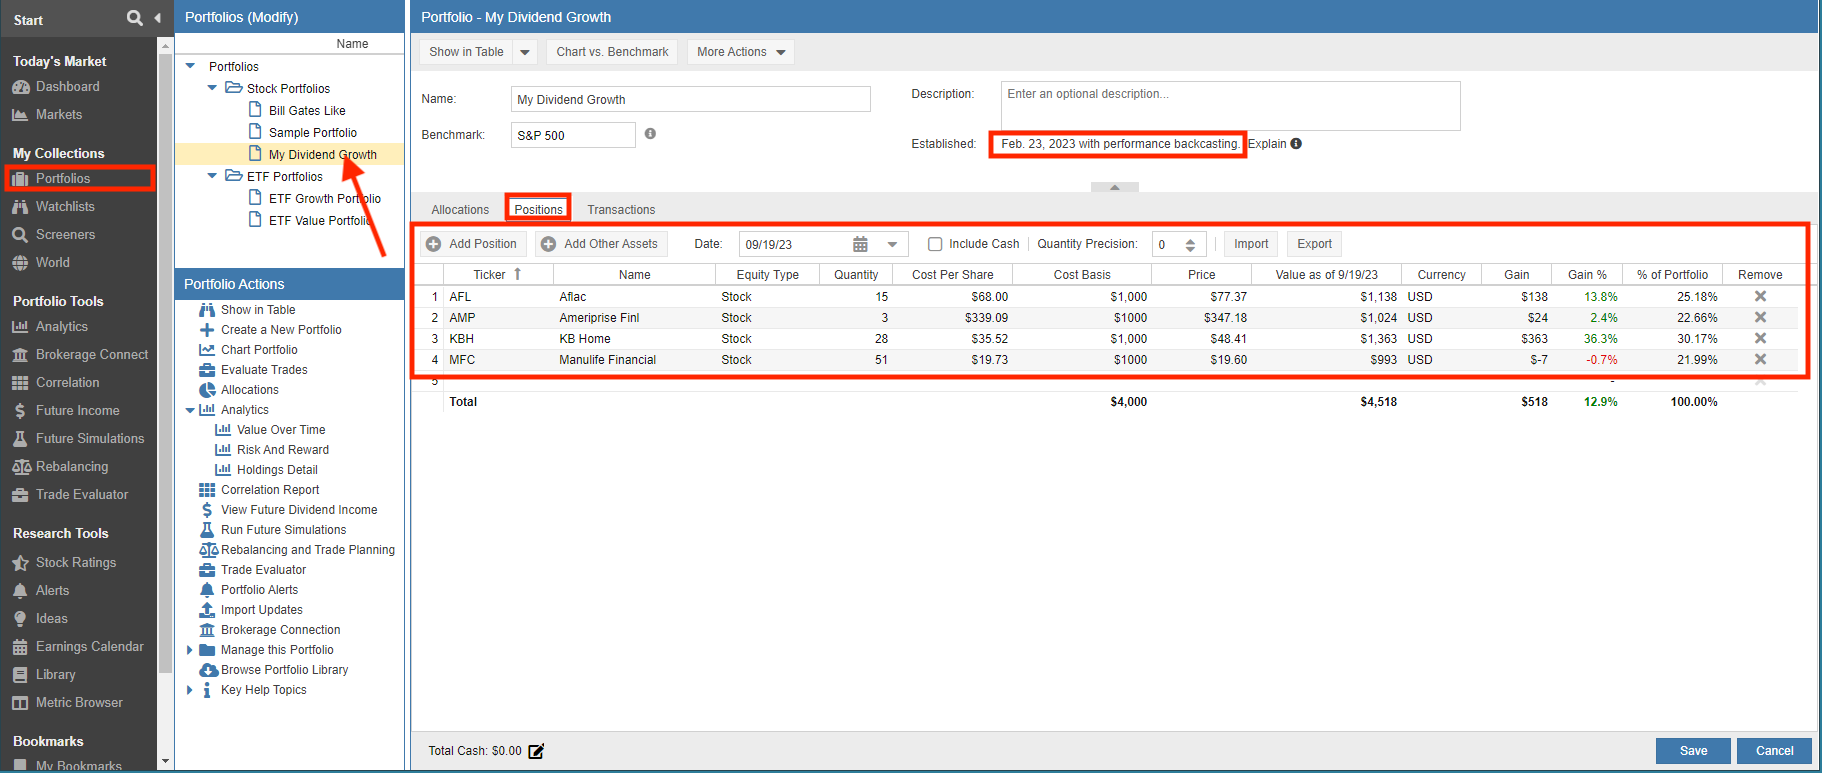This screenshot has height=773, width=1822.
Task: Click the Add Position button
Action: [472, 244]
